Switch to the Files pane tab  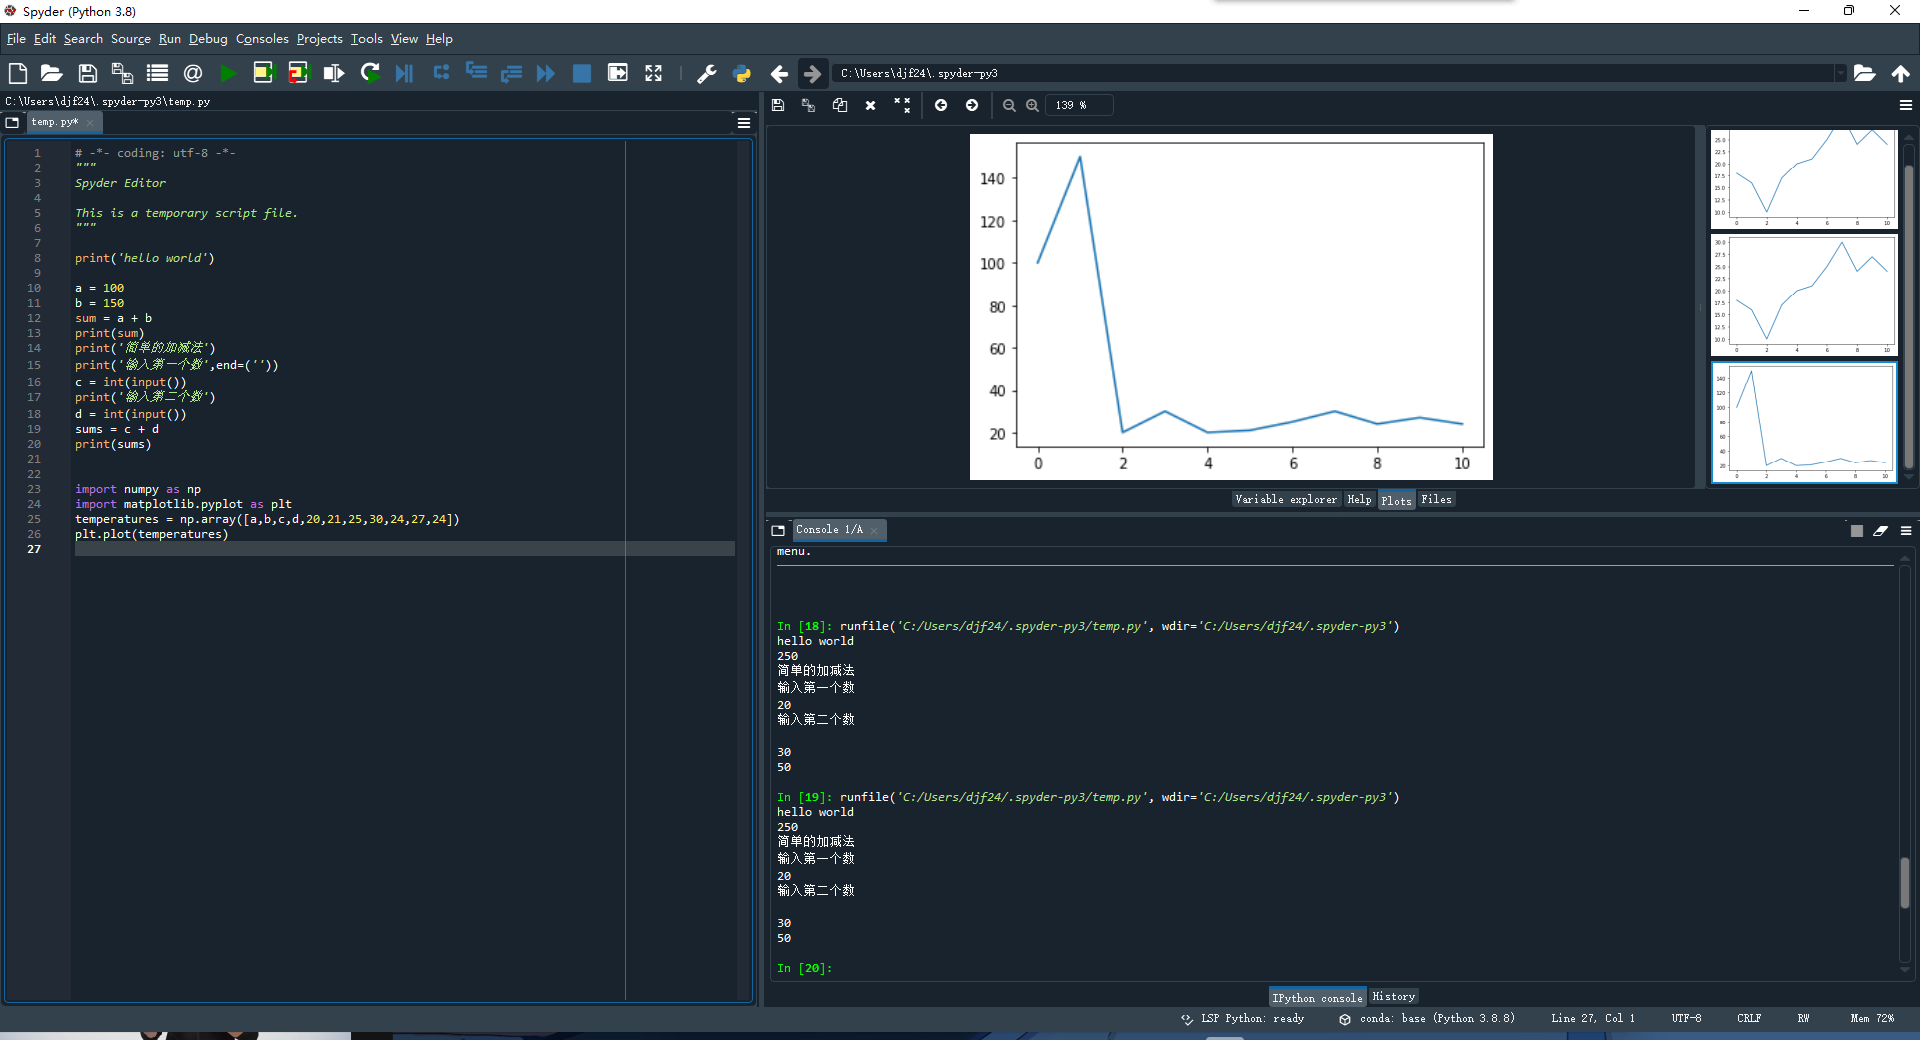coord(1436,499)
